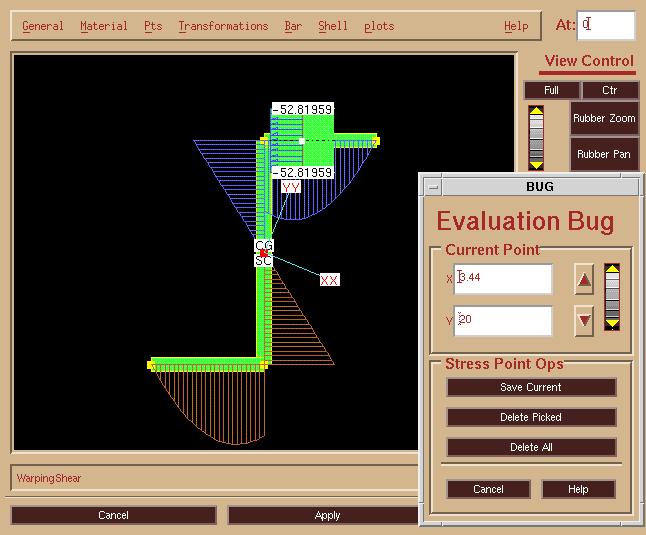The width and height of the screenshot is (646, 535).
Task: Open the Transformations menu
Action: pyautogui.click(x=223, y=26)
